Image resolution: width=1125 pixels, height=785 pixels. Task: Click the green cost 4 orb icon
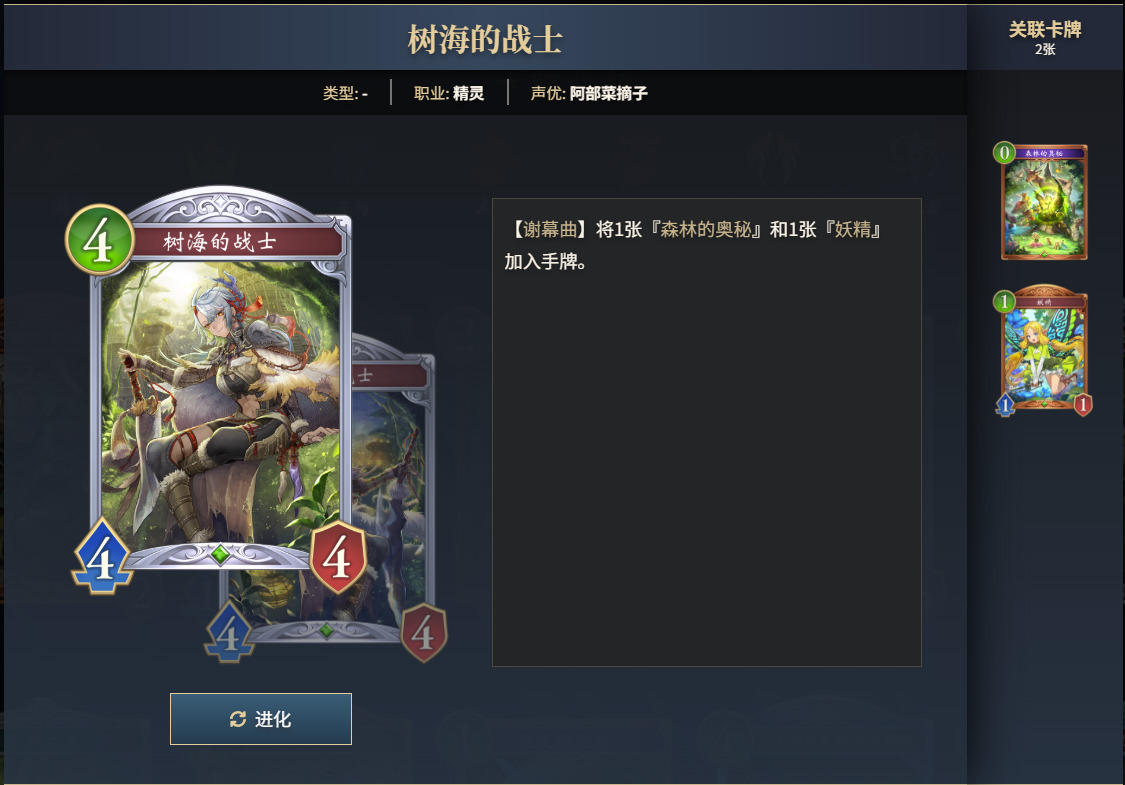click(x=99, y=240)
